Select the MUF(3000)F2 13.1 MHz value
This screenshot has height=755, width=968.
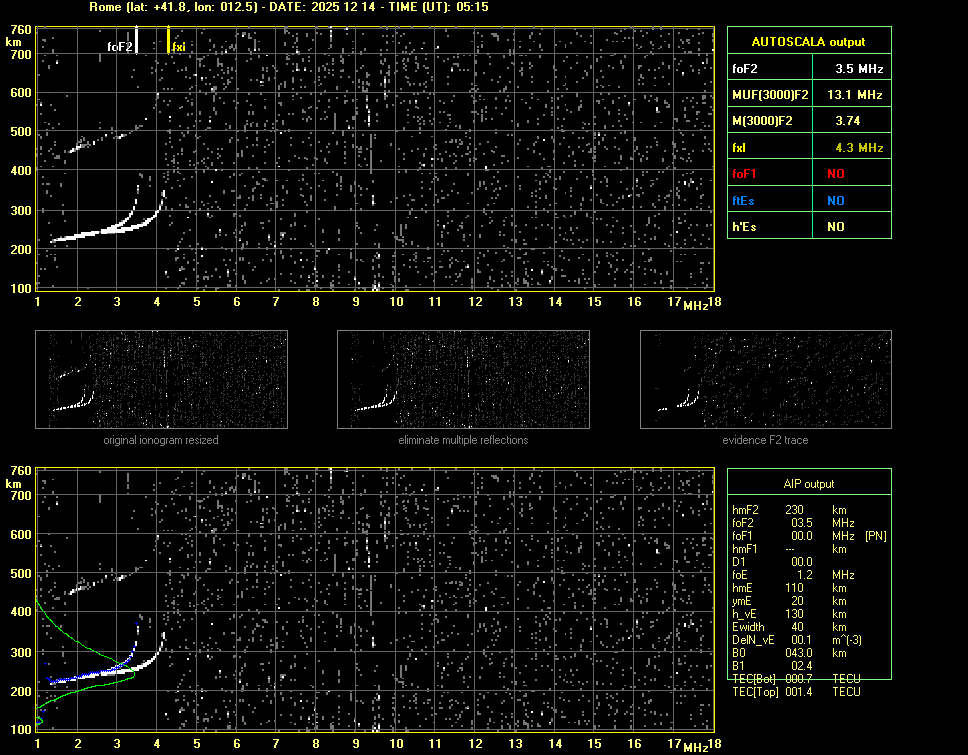tap(859, 95)
